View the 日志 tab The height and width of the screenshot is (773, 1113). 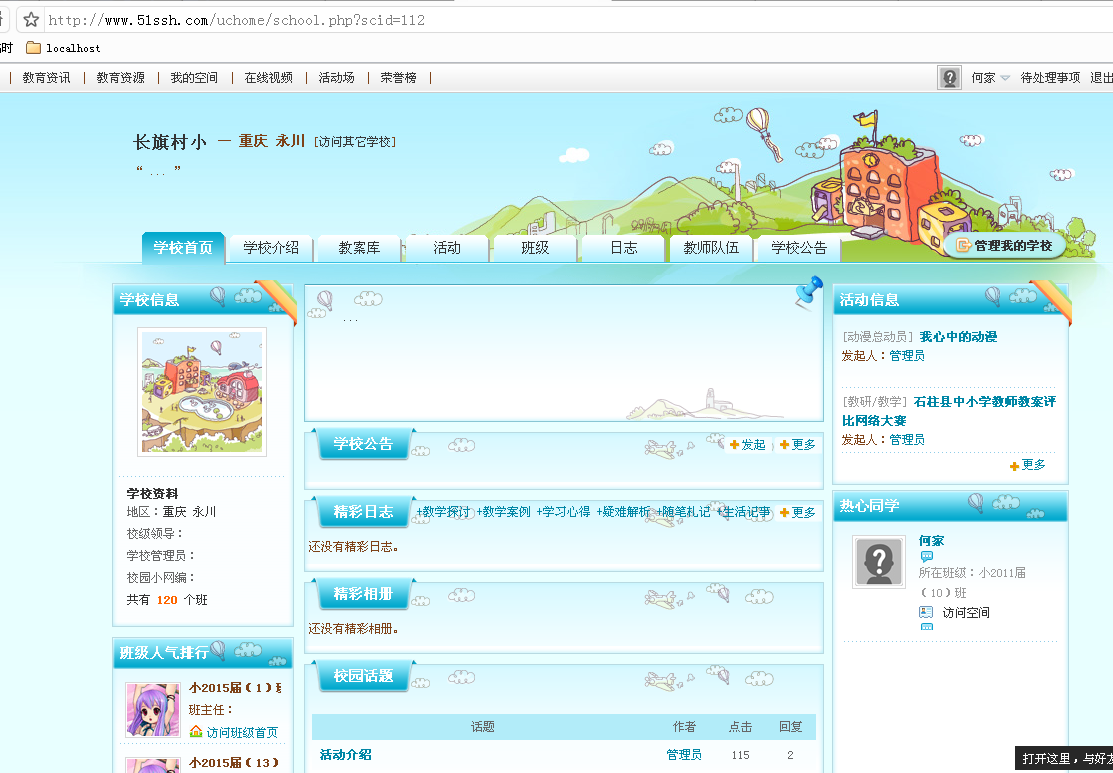[x=623, y=248]
